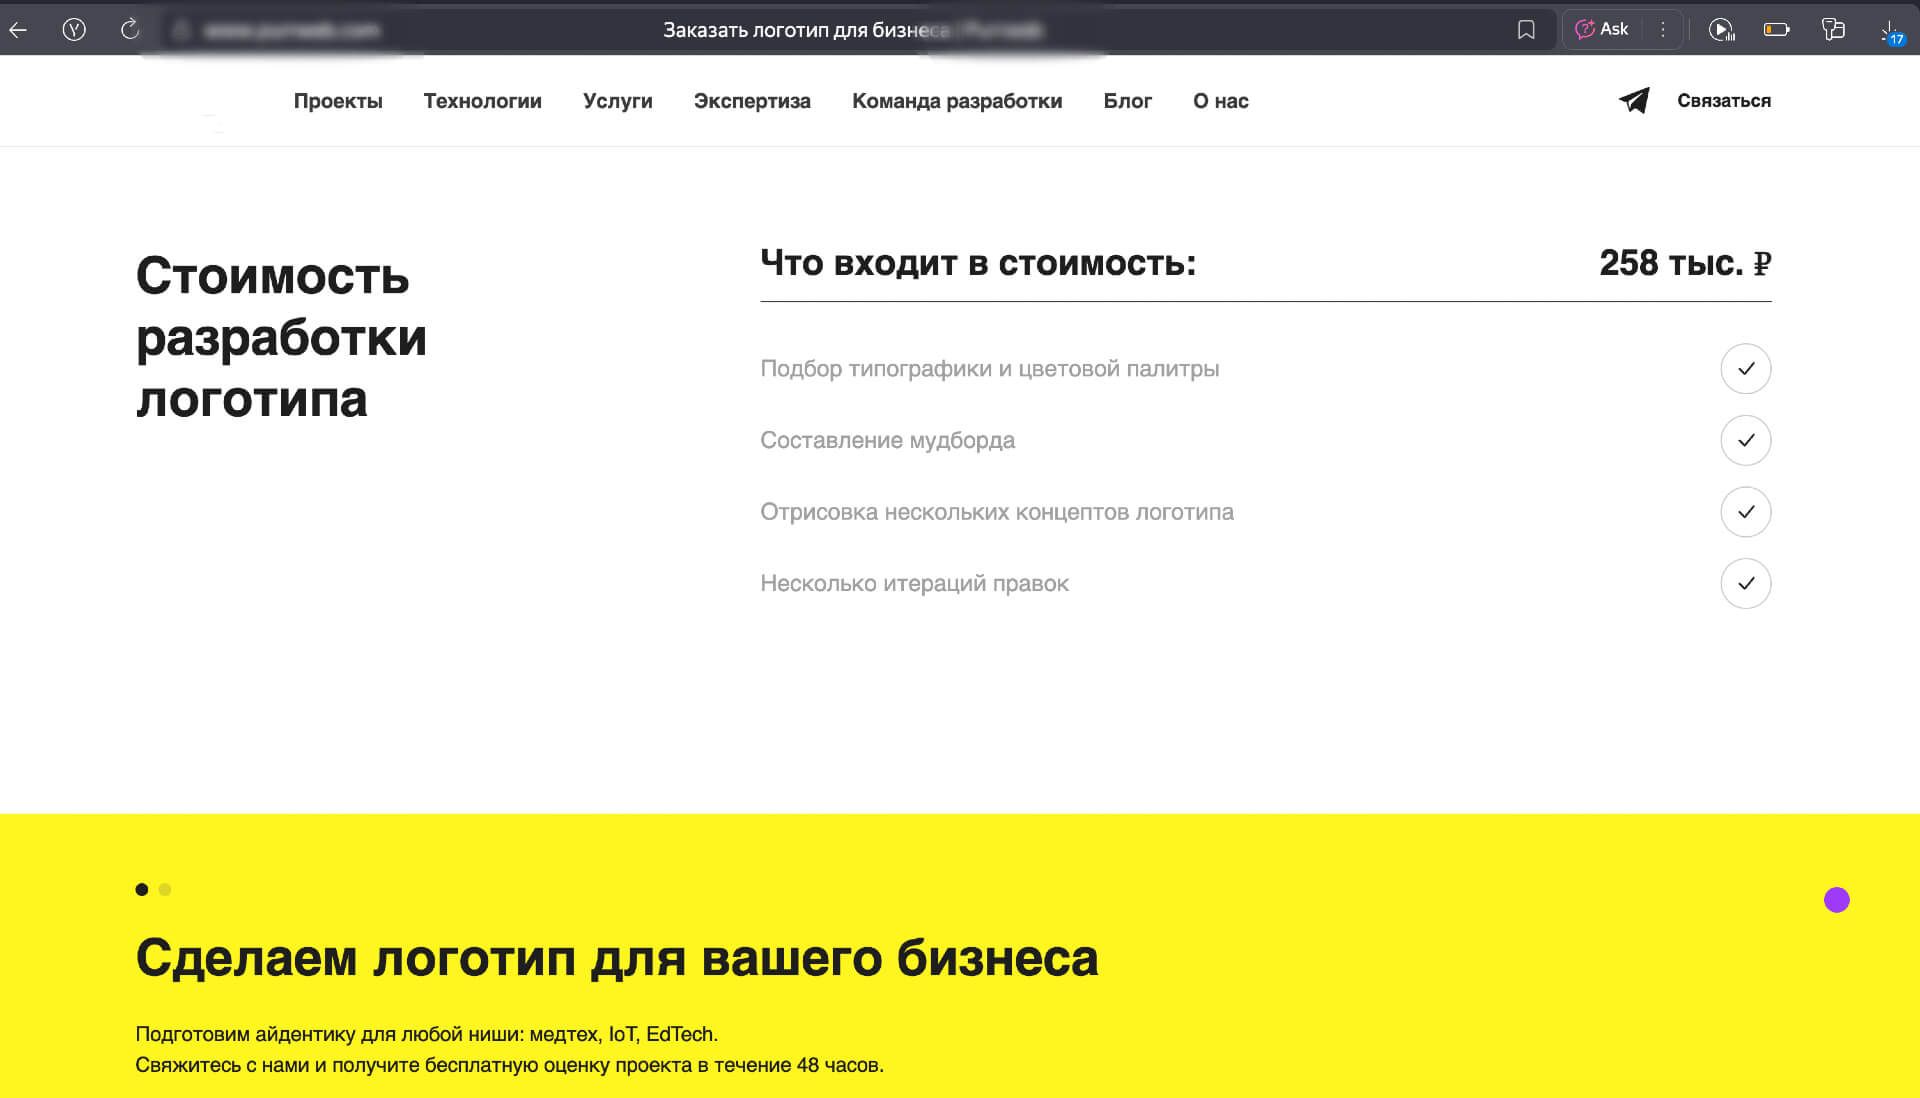Toggle checkmark for Подбор типографики и цветовой палитры
The width and height of the screenshot is (1920, 1098).
[x=1746, y=369]
